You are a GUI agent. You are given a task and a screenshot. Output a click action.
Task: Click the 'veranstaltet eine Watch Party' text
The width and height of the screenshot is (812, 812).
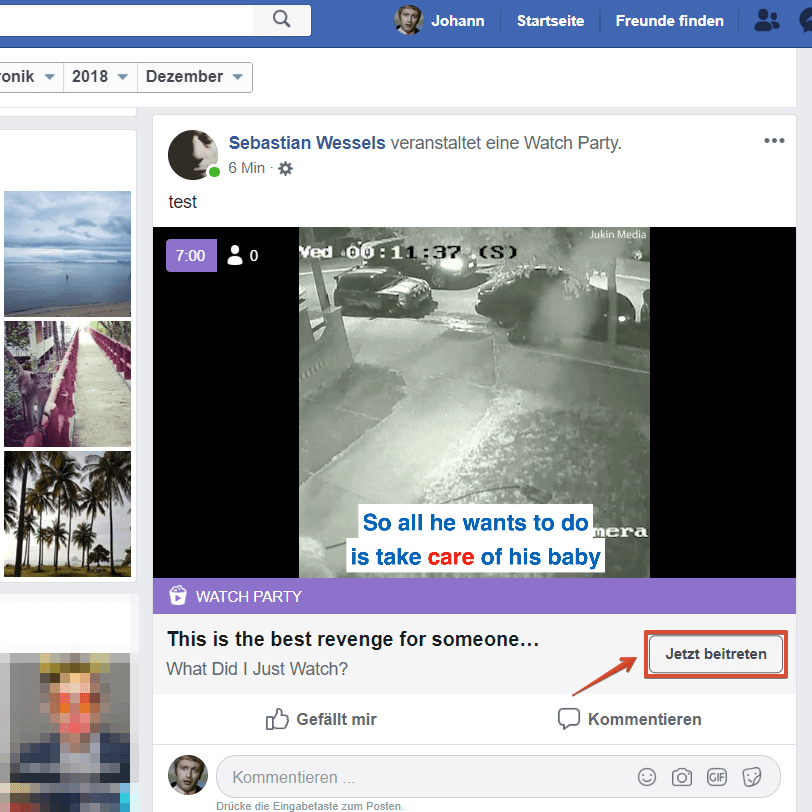505,142
